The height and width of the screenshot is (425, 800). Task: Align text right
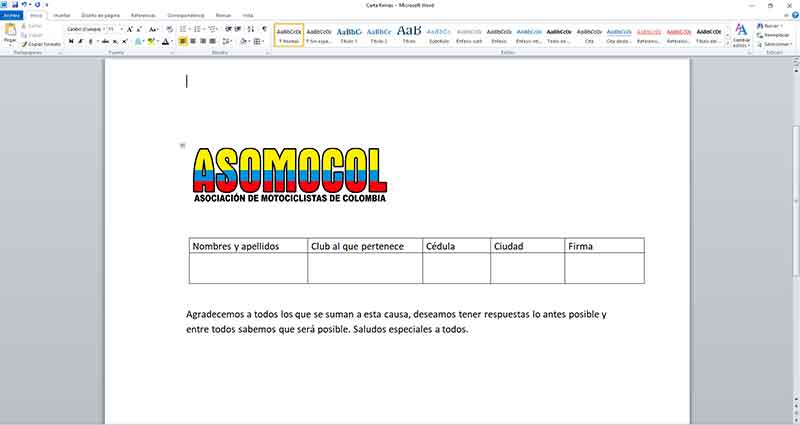[203, 41]
